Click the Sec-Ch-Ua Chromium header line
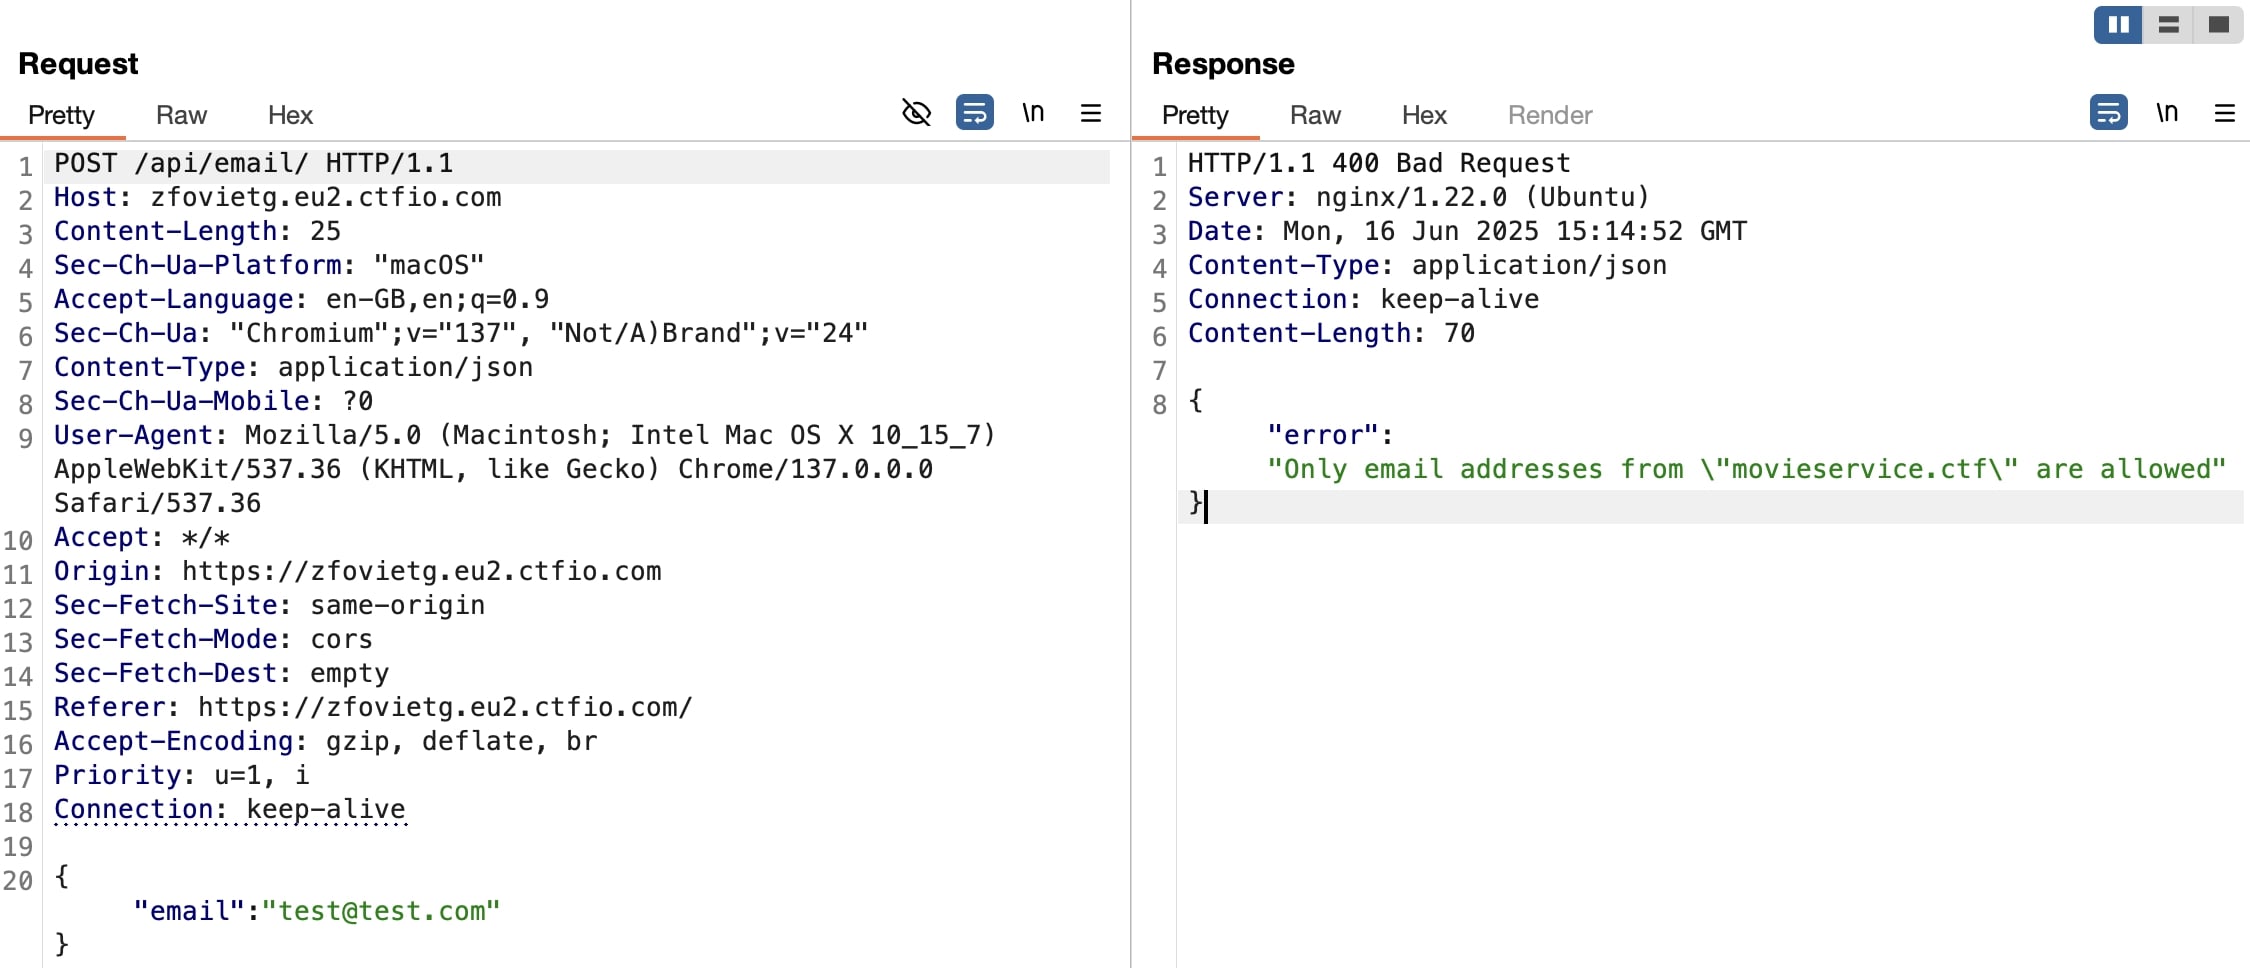The width and height of the screenshot is (2250, 968). click(x=461, y=333)
